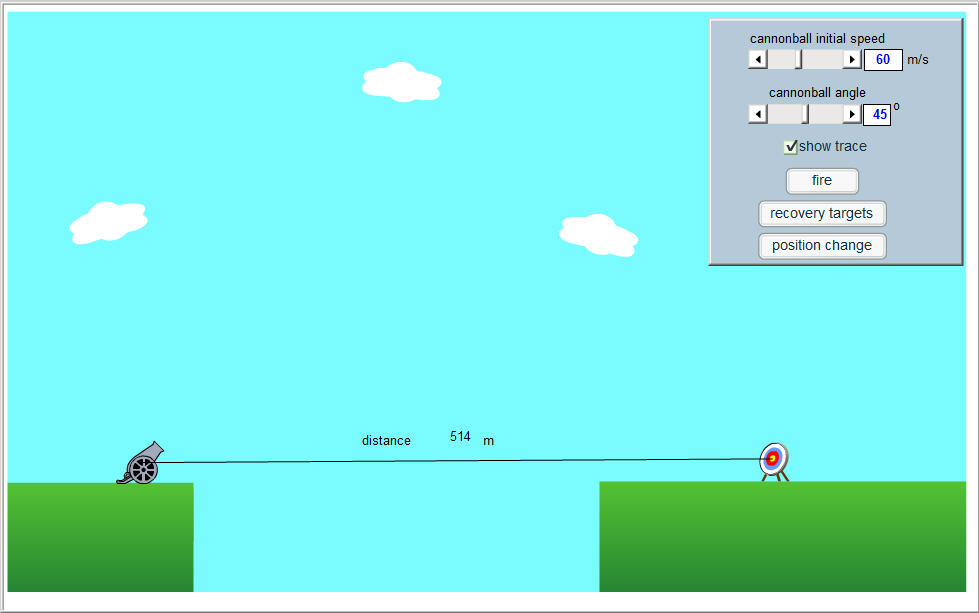Click the recovery targets button
979x613 pixels.
tap(821, 213)
